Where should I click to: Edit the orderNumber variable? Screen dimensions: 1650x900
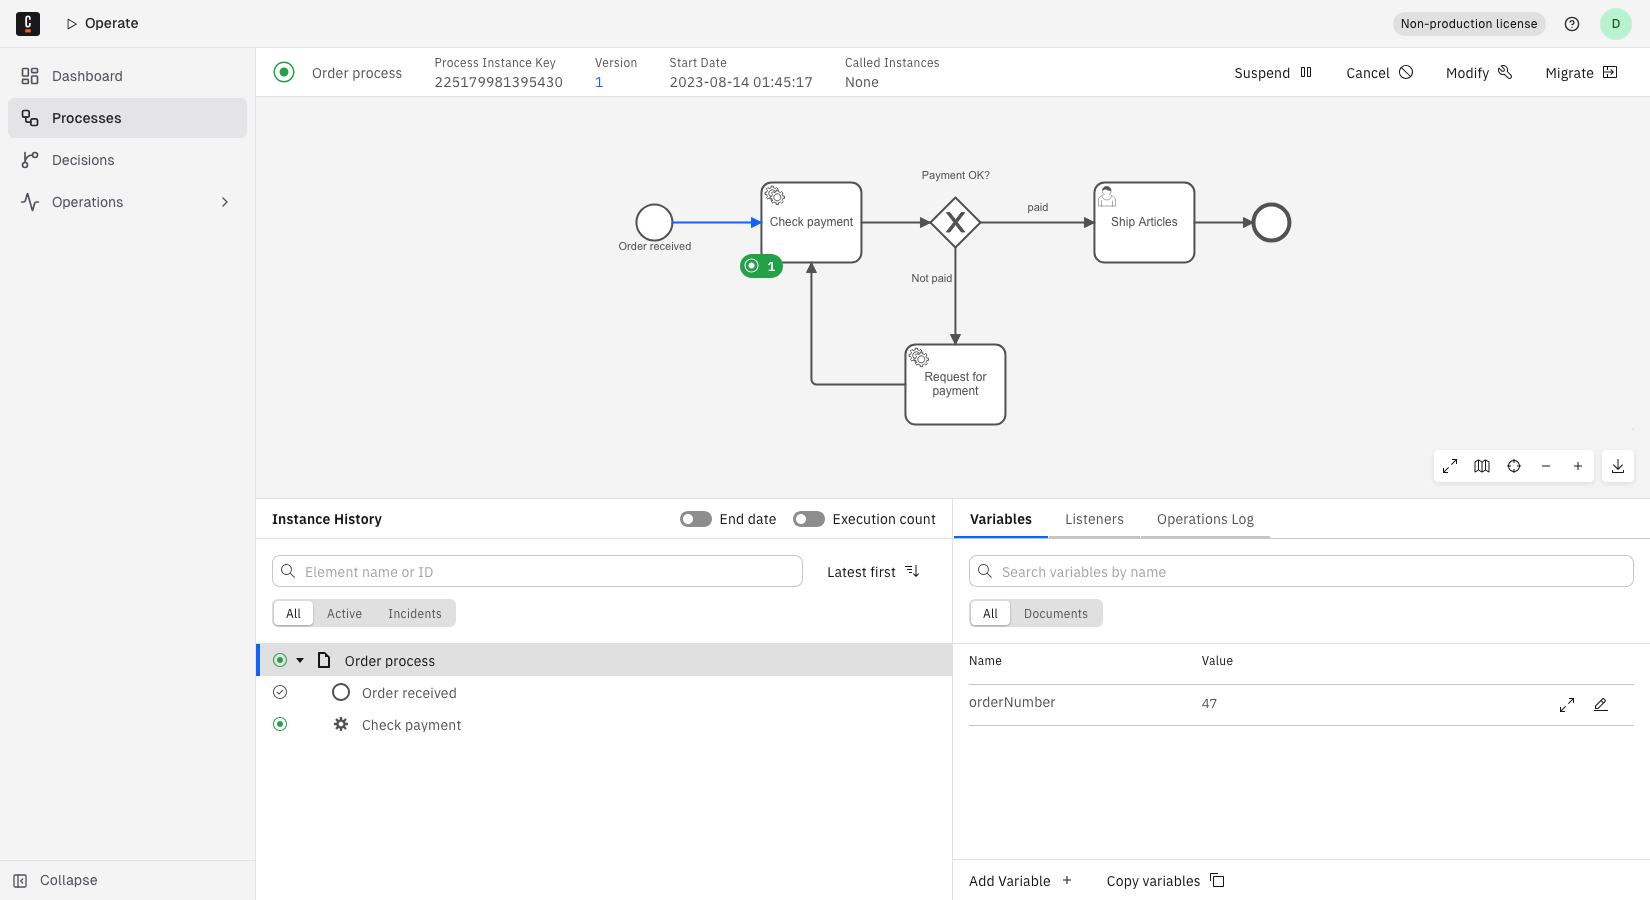(1601, 705)
